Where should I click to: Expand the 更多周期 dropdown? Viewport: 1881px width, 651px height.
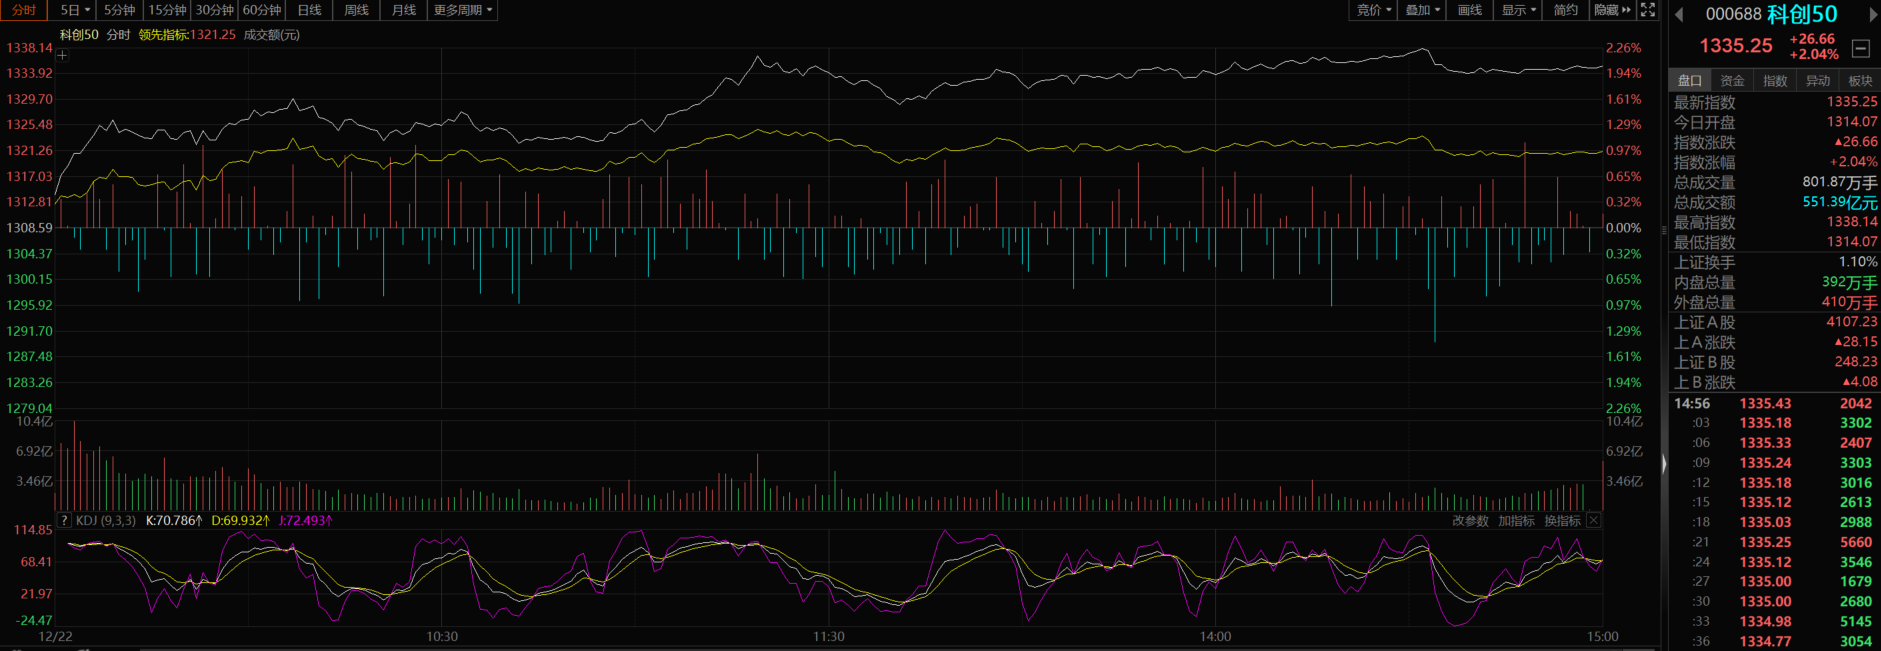point(463,10)
